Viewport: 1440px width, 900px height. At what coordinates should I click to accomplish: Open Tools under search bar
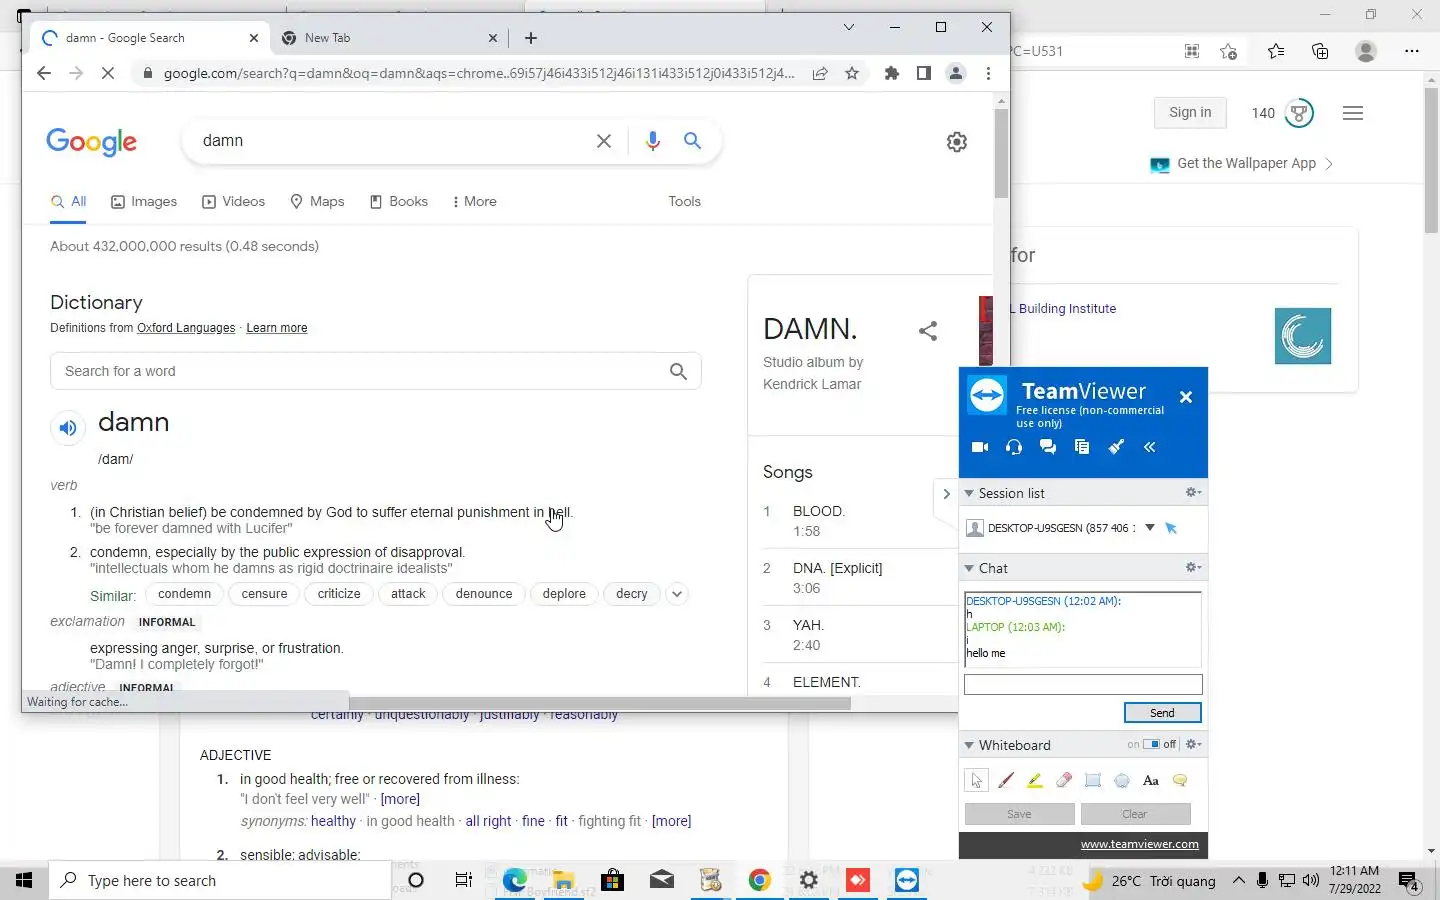pyautogui.click(x=685, y=201)
